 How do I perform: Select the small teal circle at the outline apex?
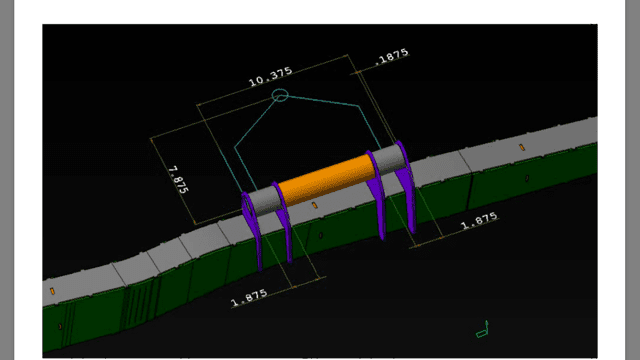(280, 96)
